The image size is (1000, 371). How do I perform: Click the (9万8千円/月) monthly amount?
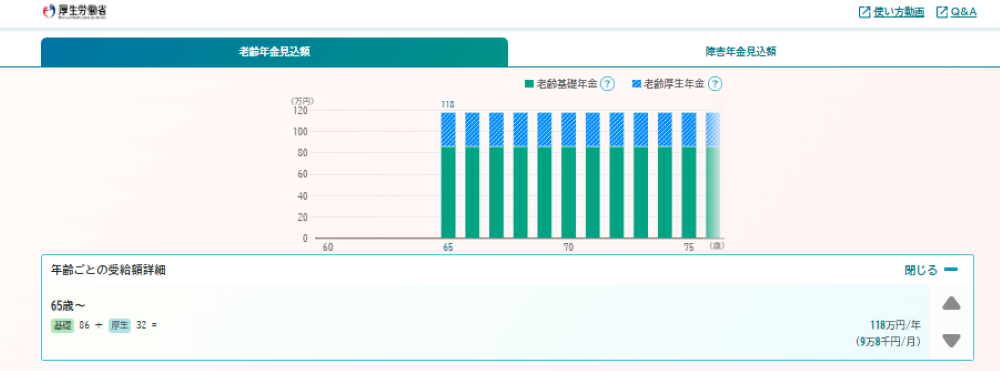pyautogui.click(x=888, y=342)
